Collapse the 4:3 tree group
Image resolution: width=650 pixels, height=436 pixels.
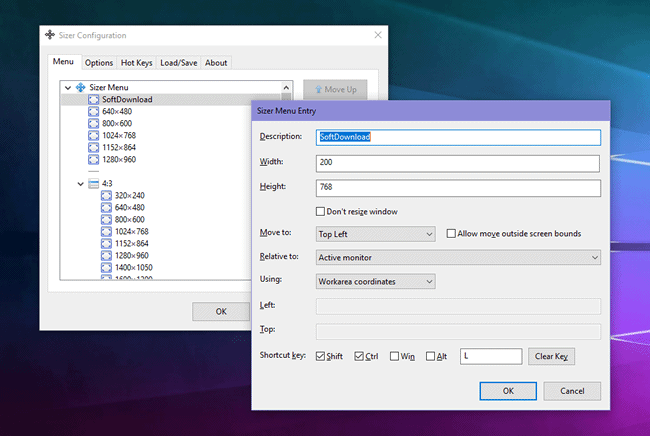(80, 184)
